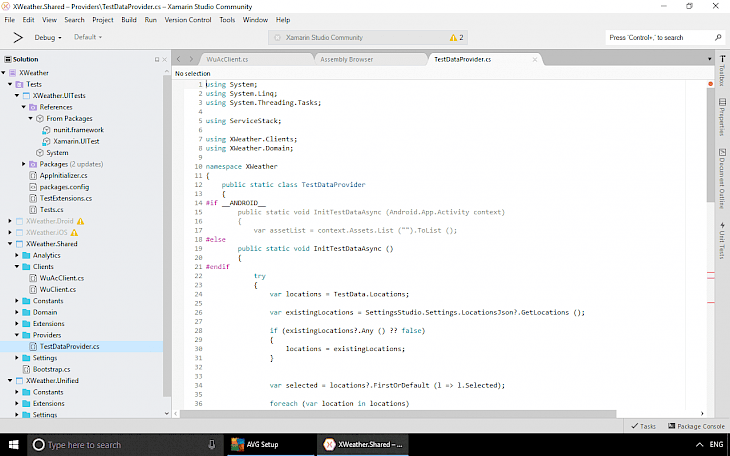Screen dimensions: 730x456
Task: Expand the XWeather.Droid project
Action: (10, 221)
